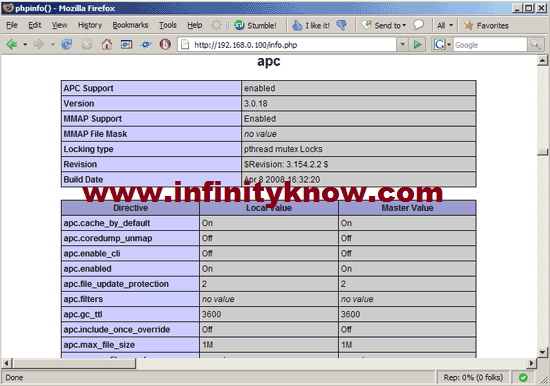Click the apc.file_update_protection directive
This screenshot has width=550, height=386.
116,284
